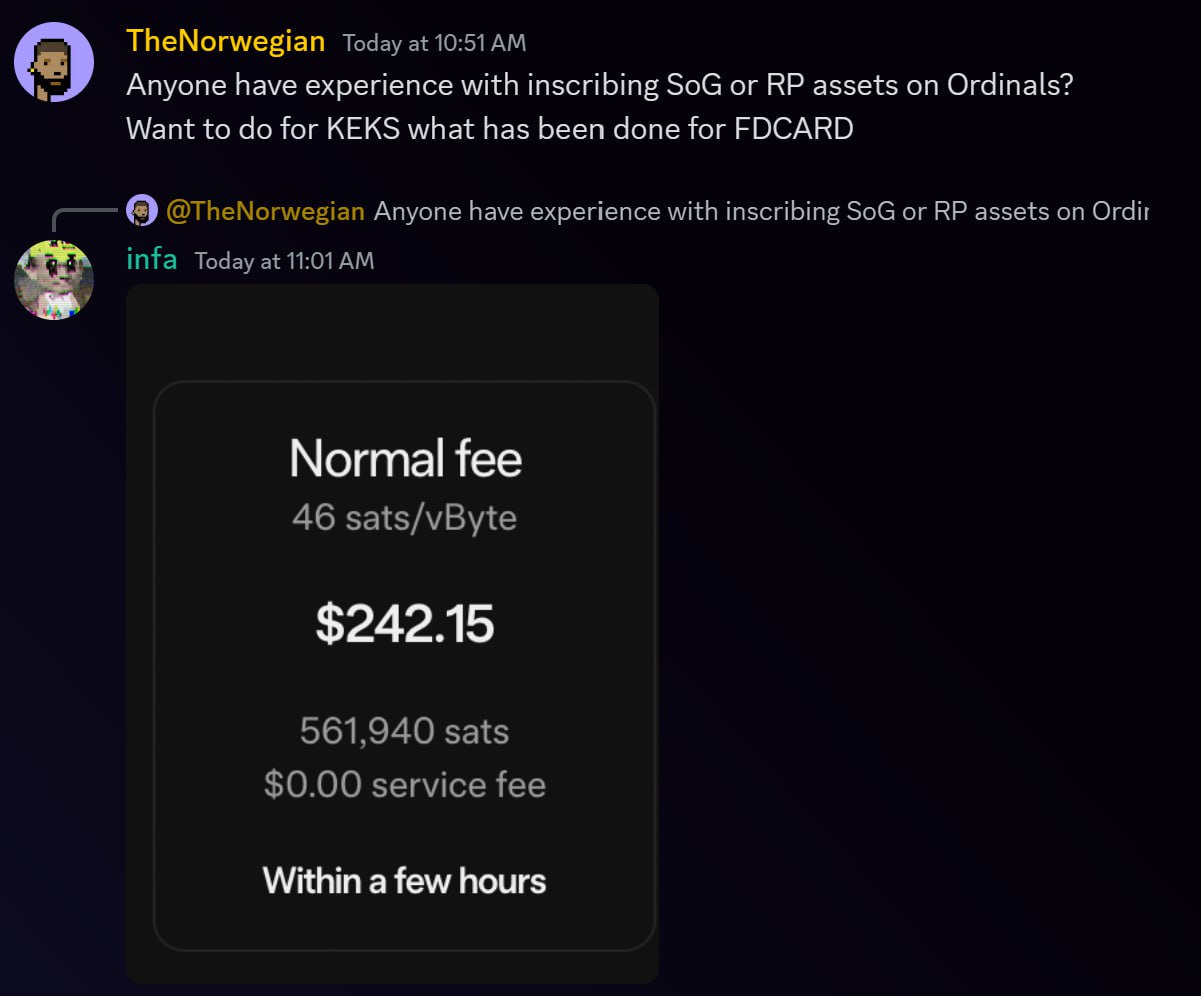Open TheNorwegian username profile popup
The height and width of the screenshot is (996, 1202).
226,41
